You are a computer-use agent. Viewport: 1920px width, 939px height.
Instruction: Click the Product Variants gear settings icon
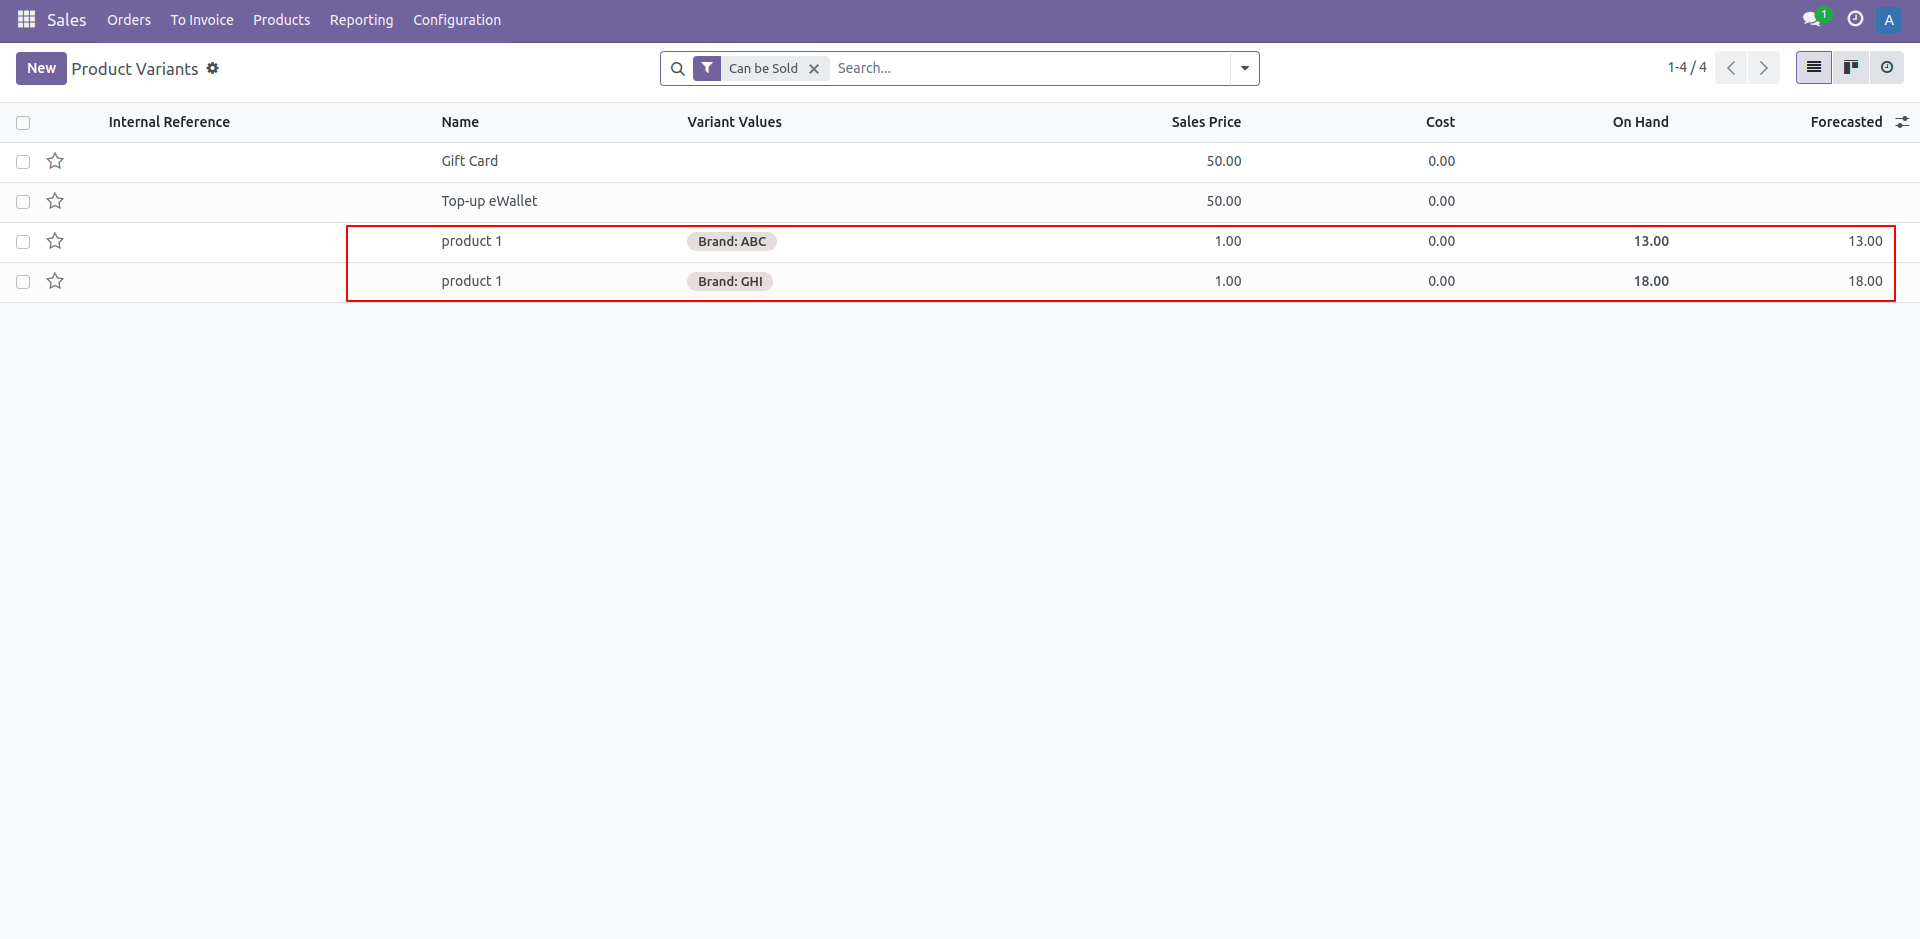coord(212,68)
